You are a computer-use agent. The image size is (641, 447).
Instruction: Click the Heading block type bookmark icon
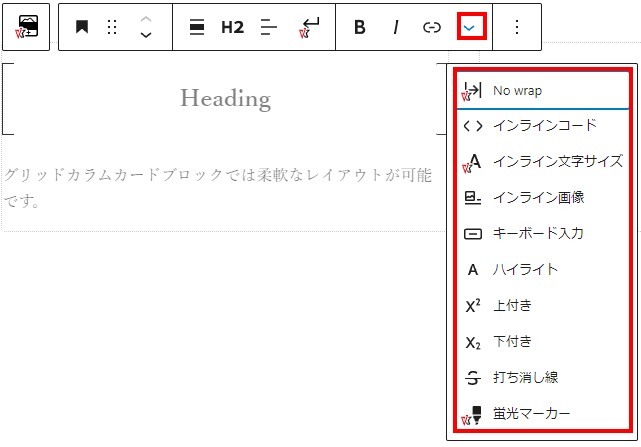(82, 27)
